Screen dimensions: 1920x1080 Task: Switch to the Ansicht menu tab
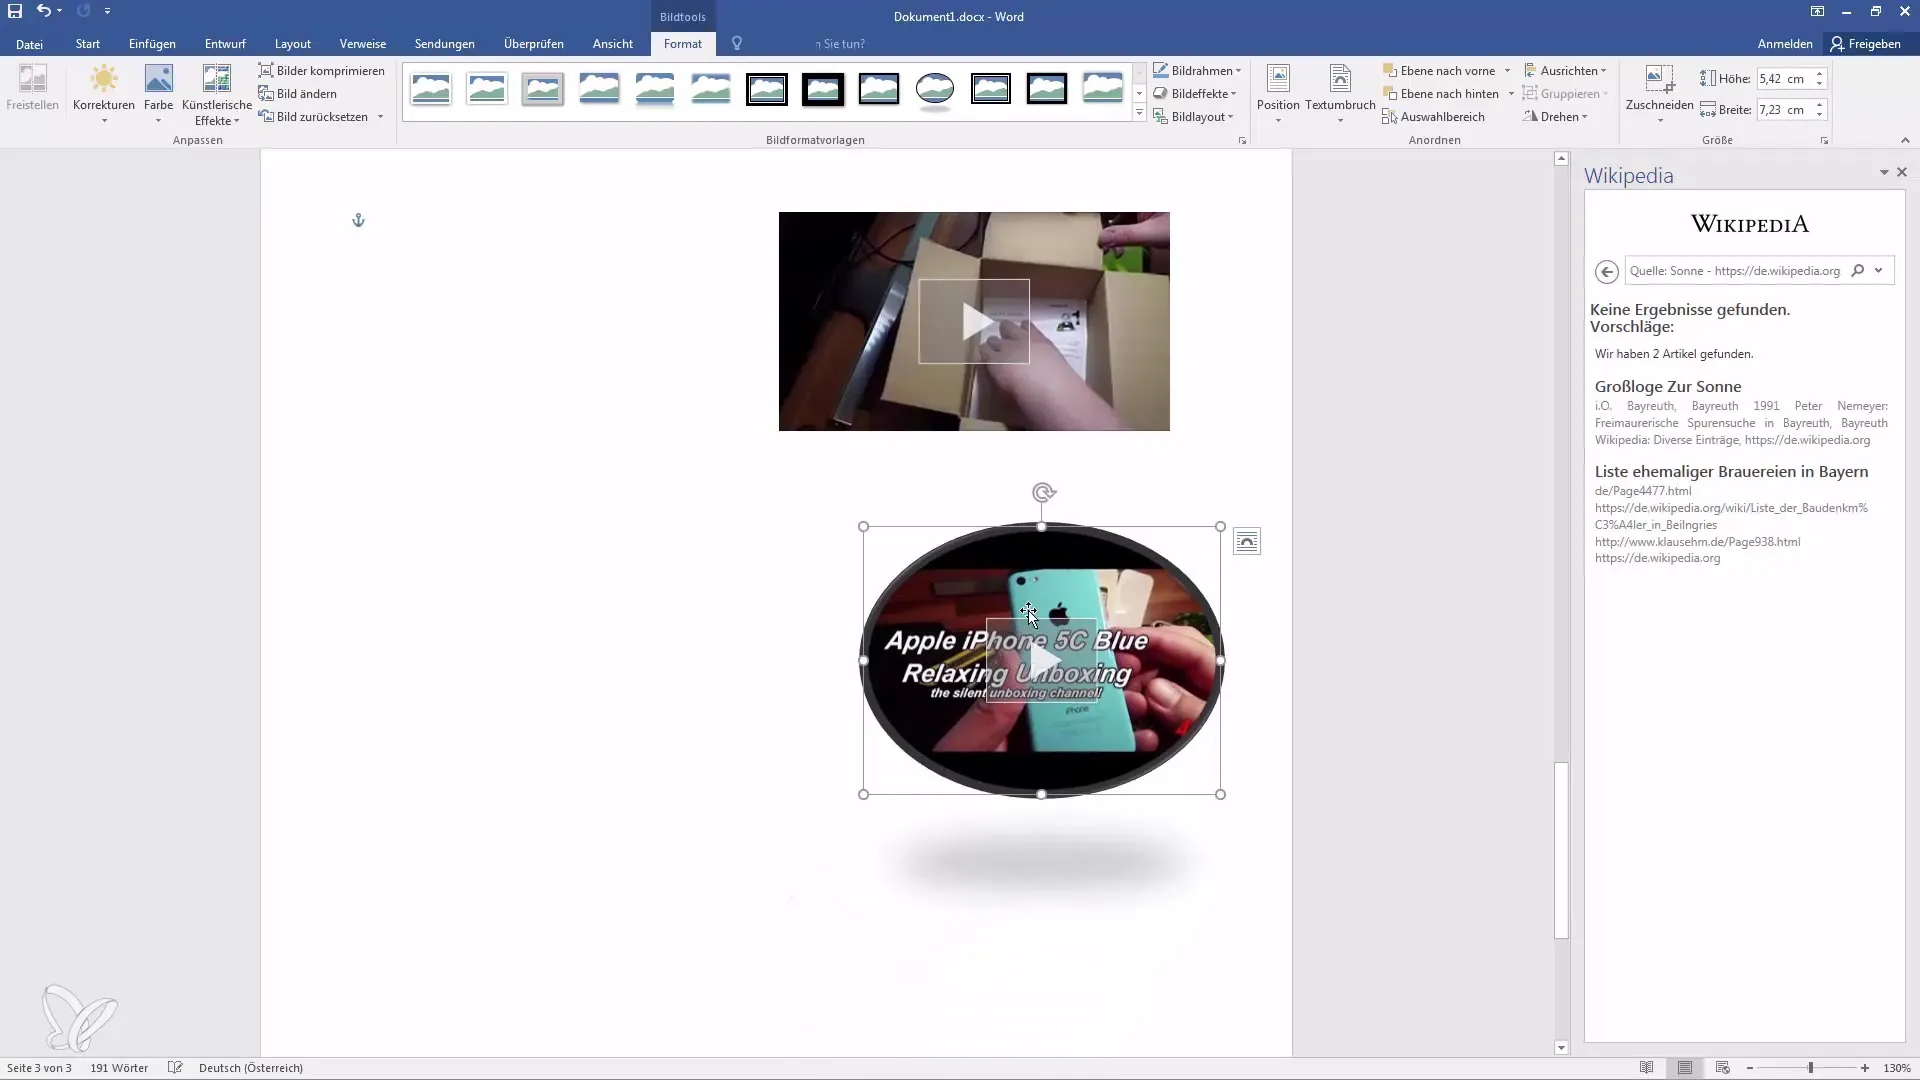tap(612, 44)
